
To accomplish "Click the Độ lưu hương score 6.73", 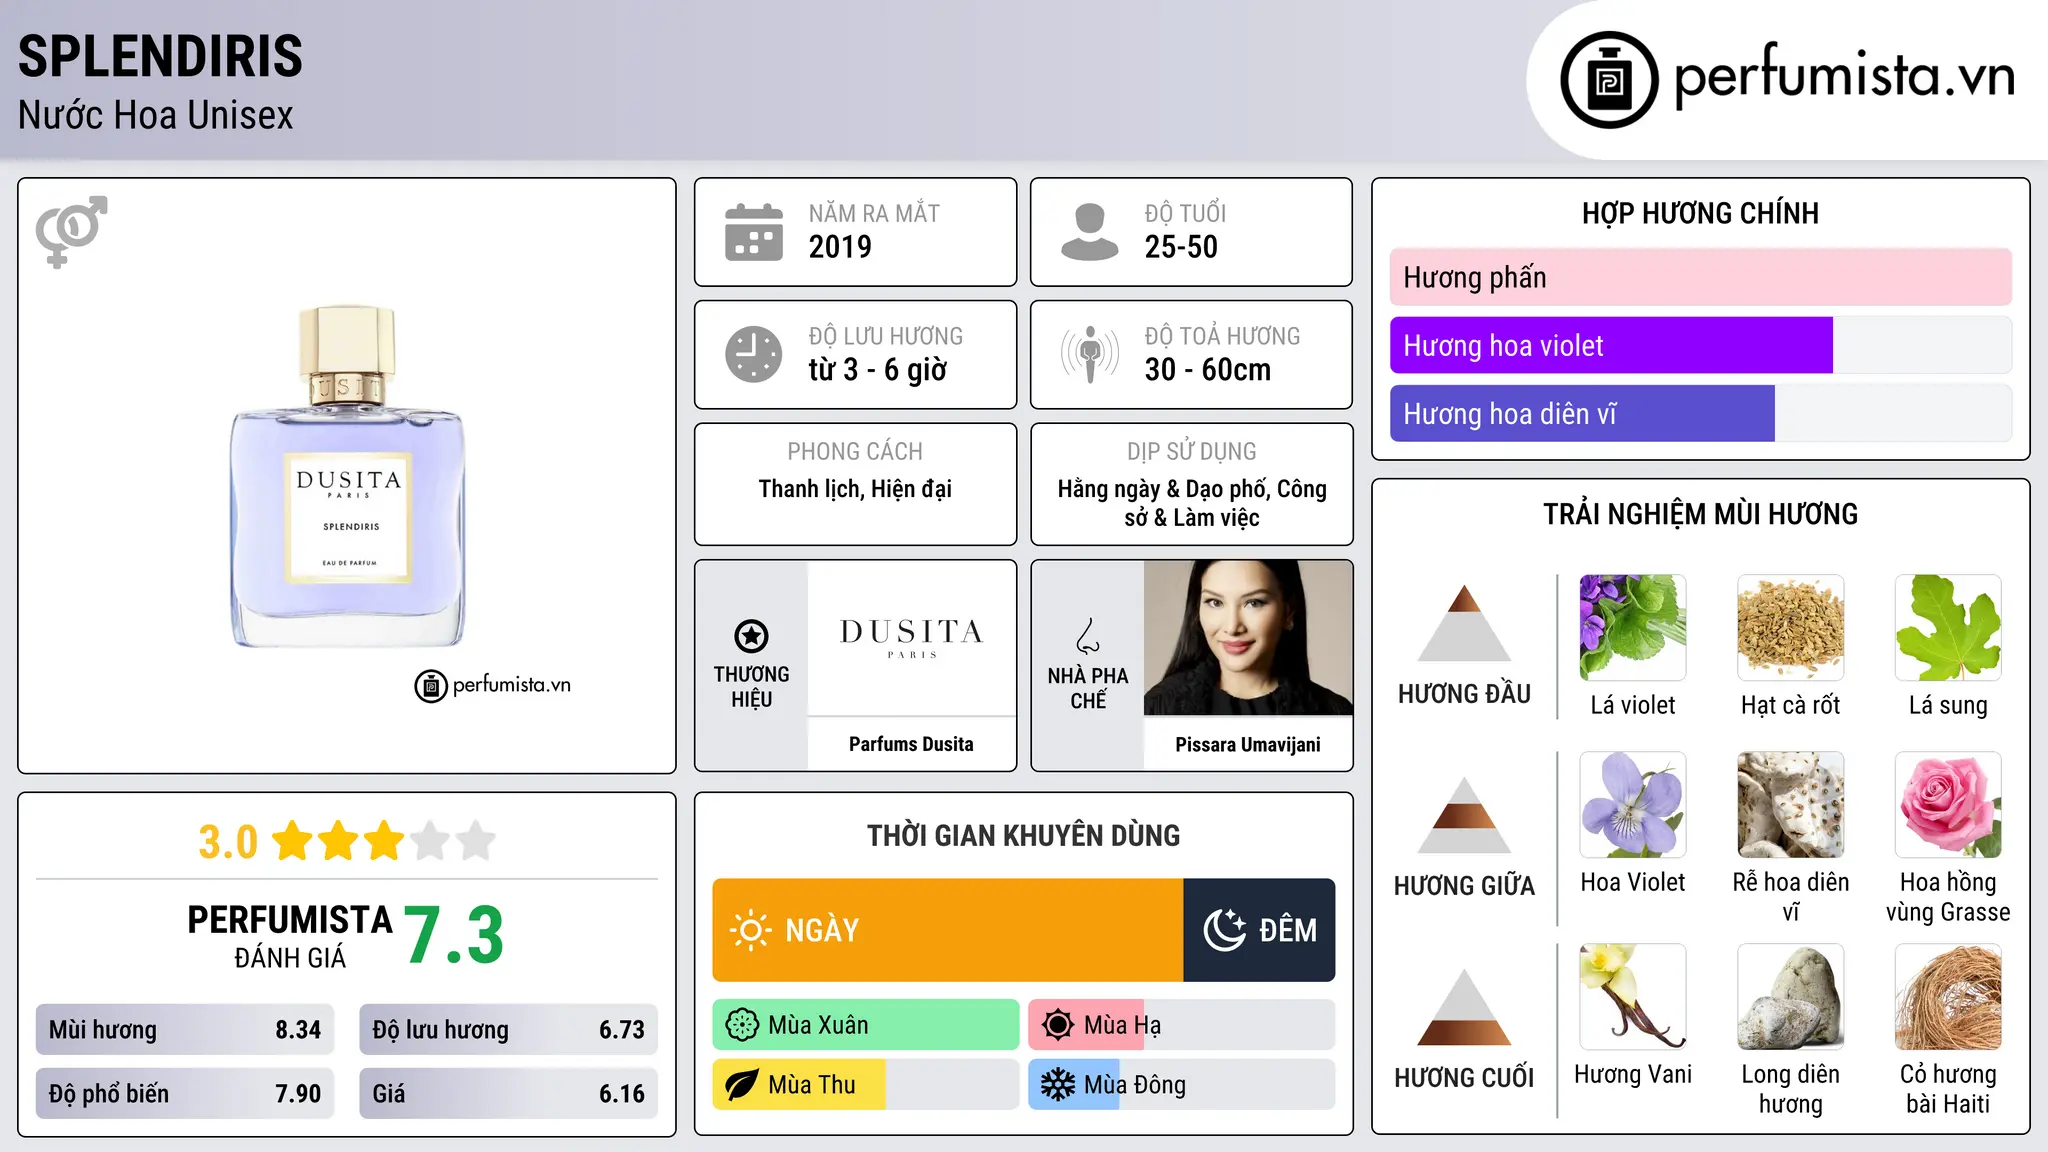I will 622,1030.
